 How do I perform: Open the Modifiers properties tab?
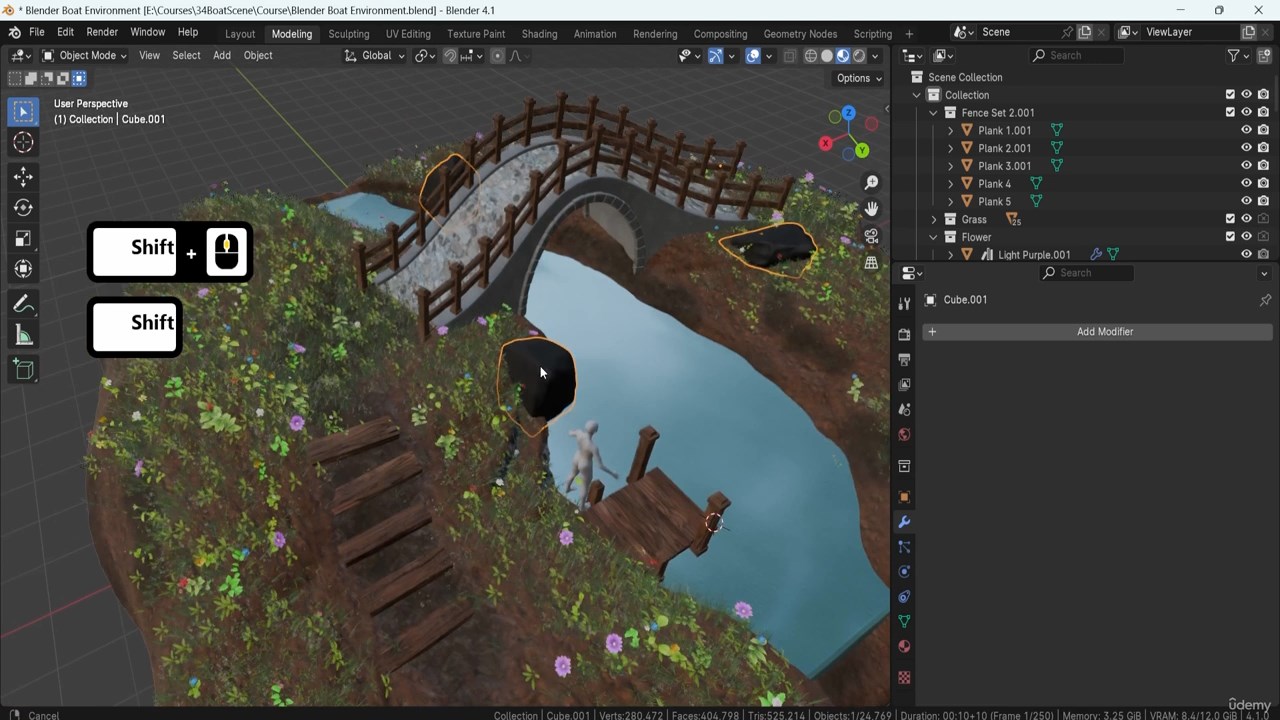coord(904,522)
